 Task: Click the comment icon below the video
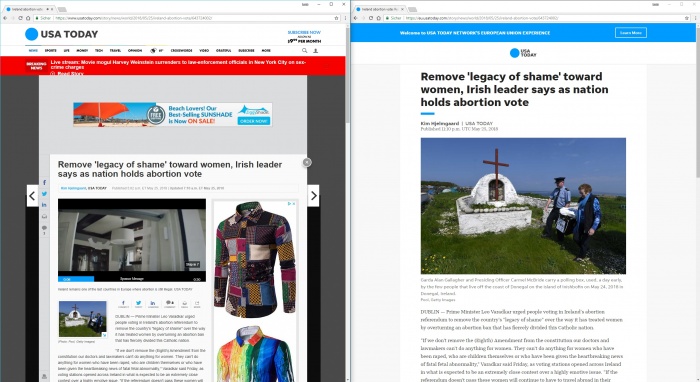pos(169,304)
